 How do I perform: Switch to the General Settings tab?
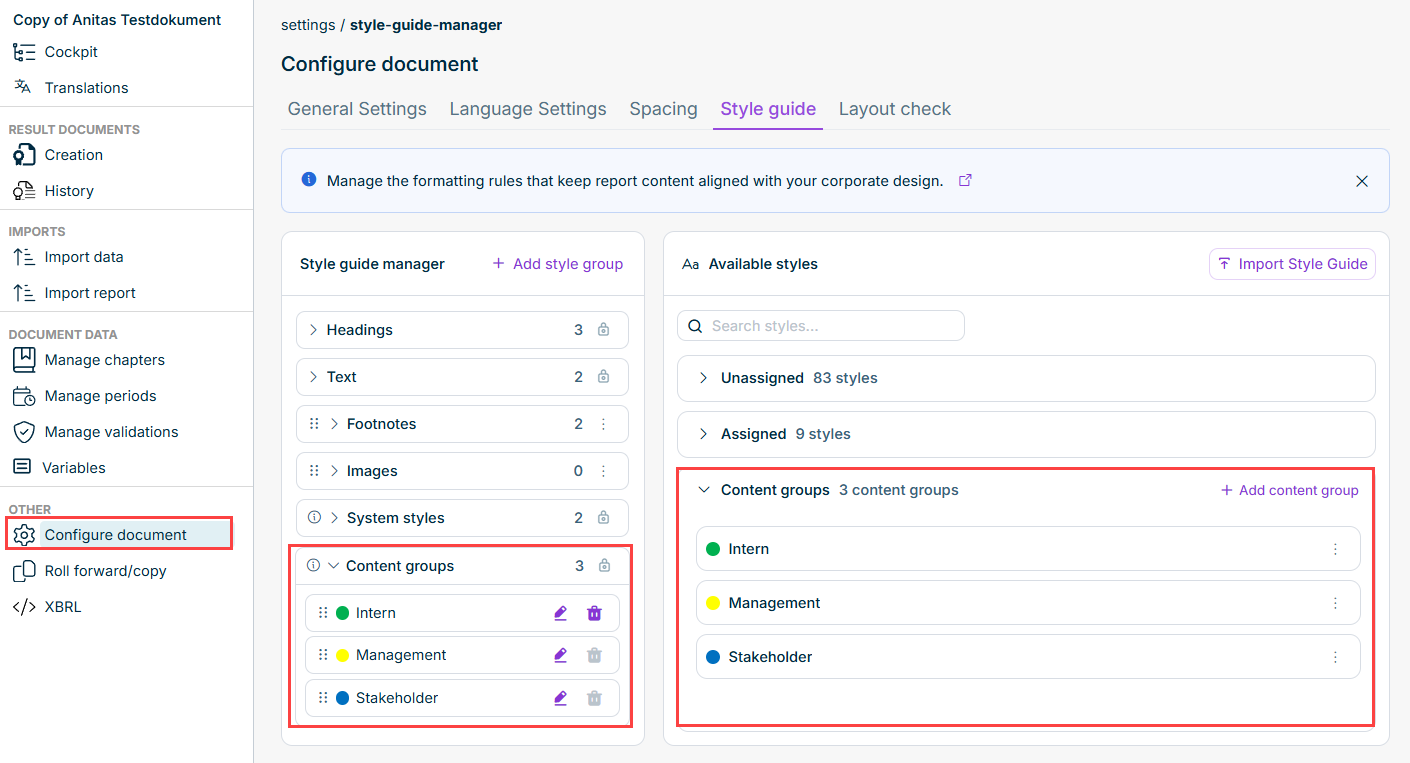point(357,109)
